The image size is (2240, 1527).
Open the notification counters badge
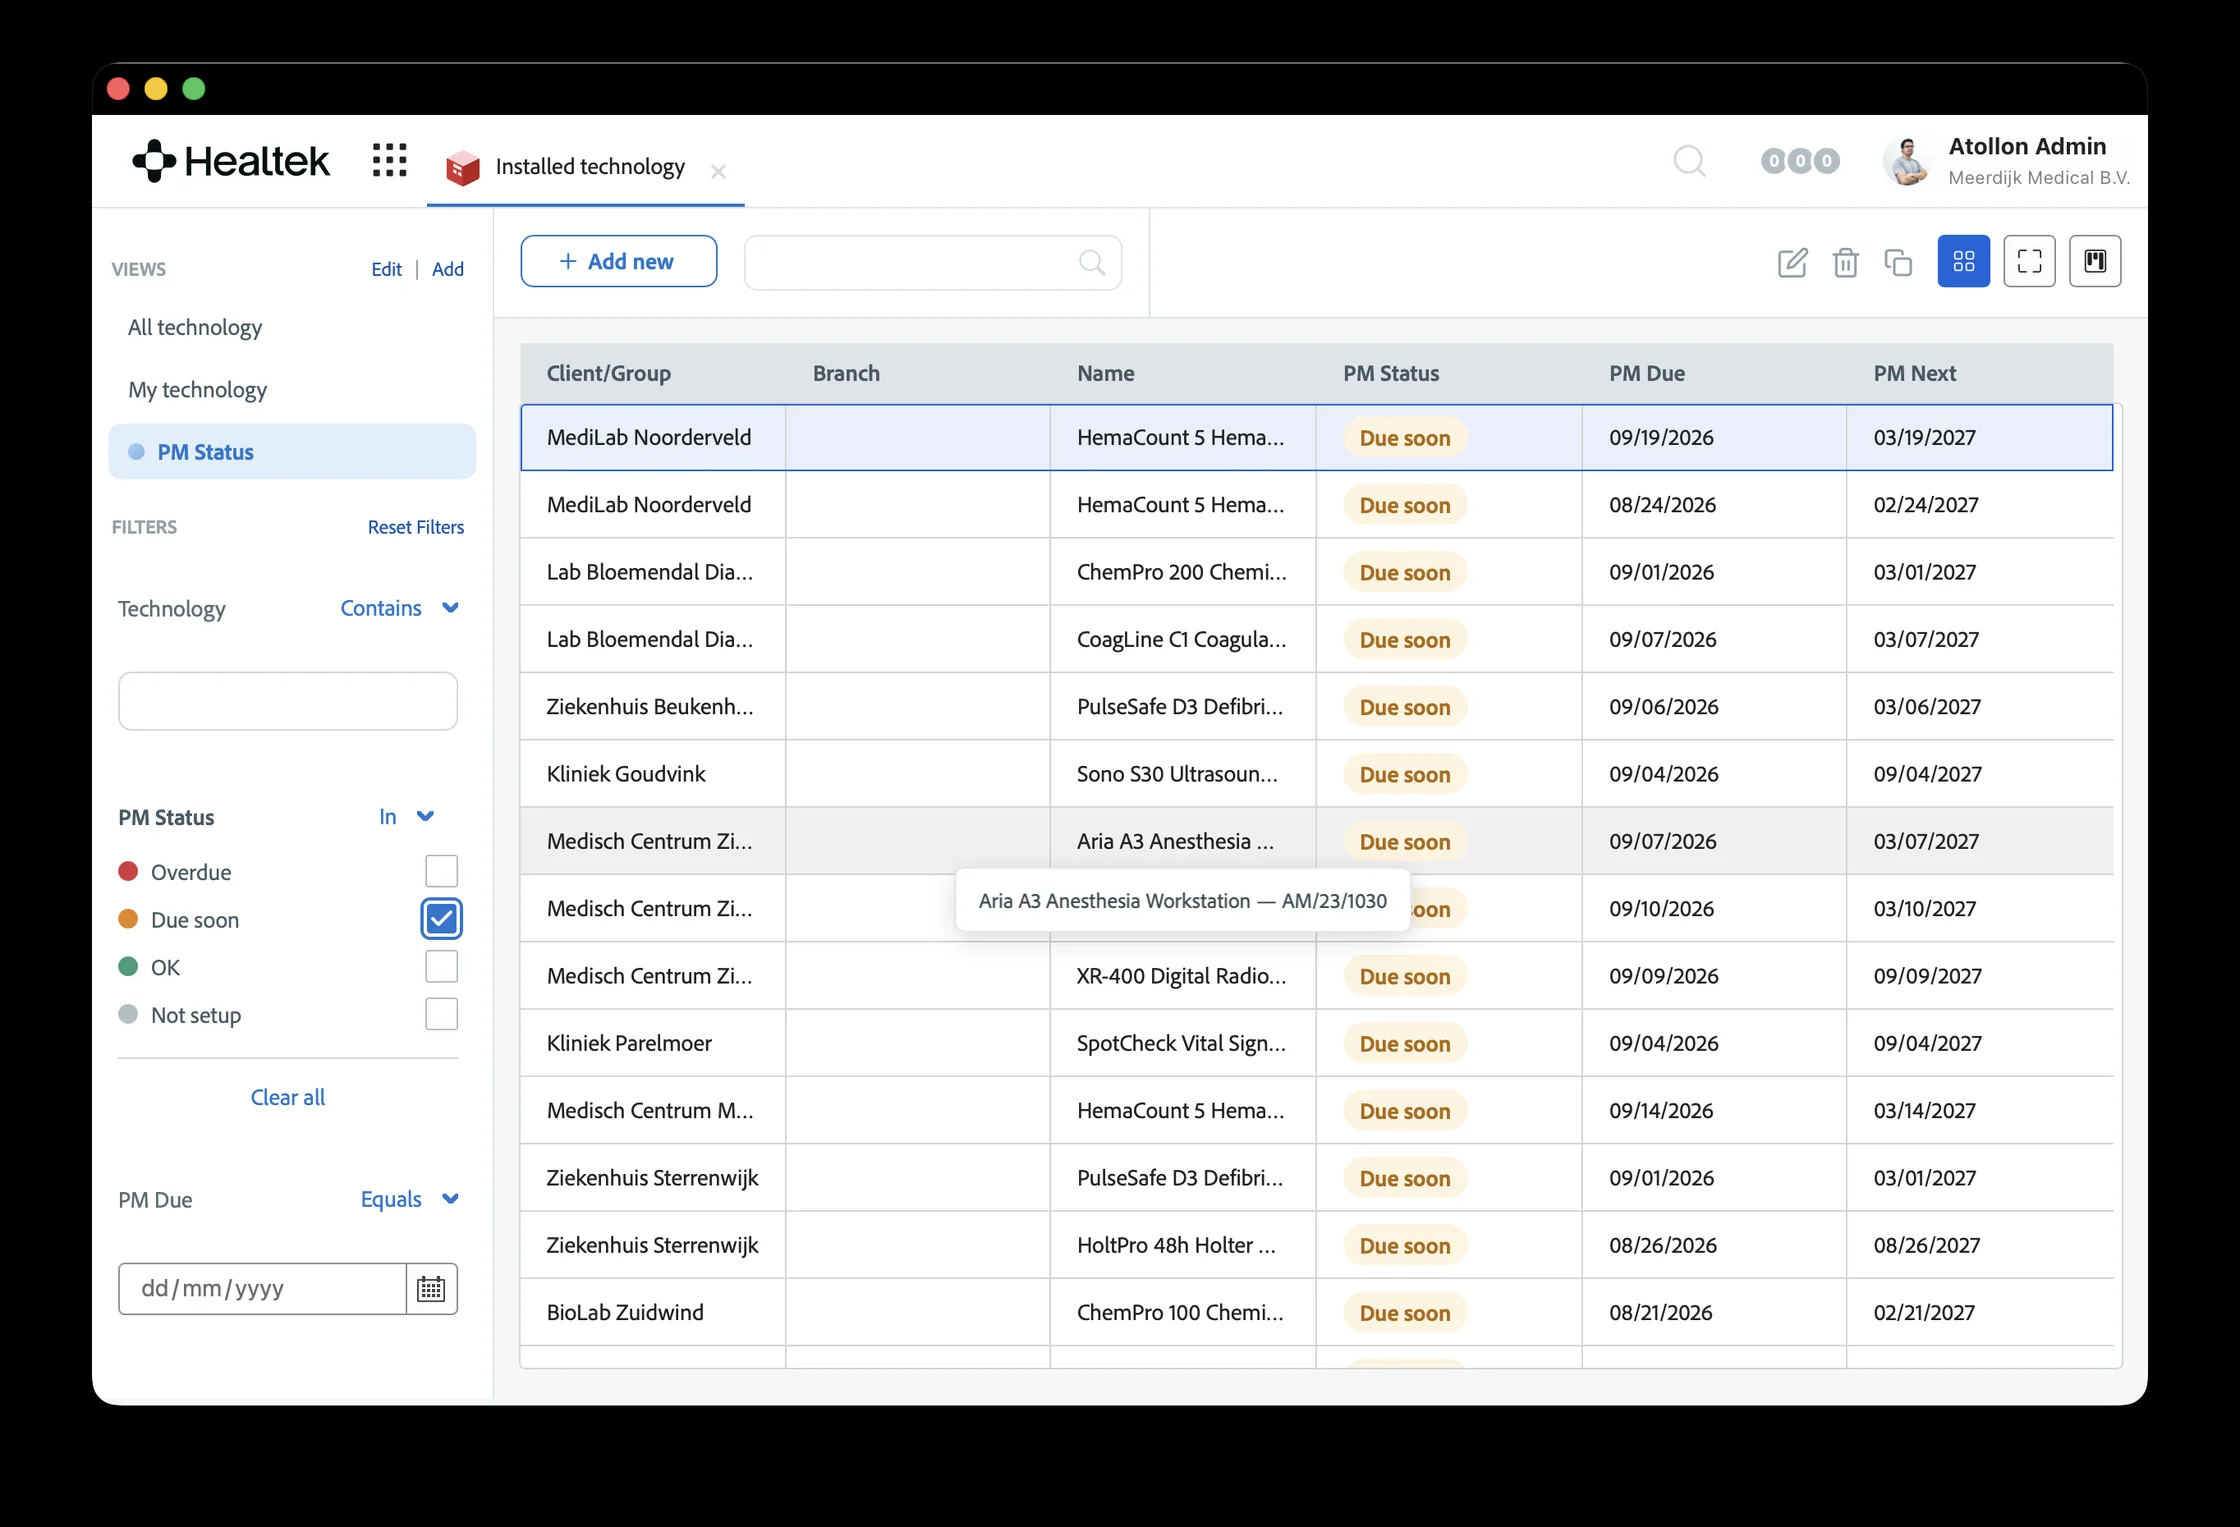click(x=1799, y=161)
